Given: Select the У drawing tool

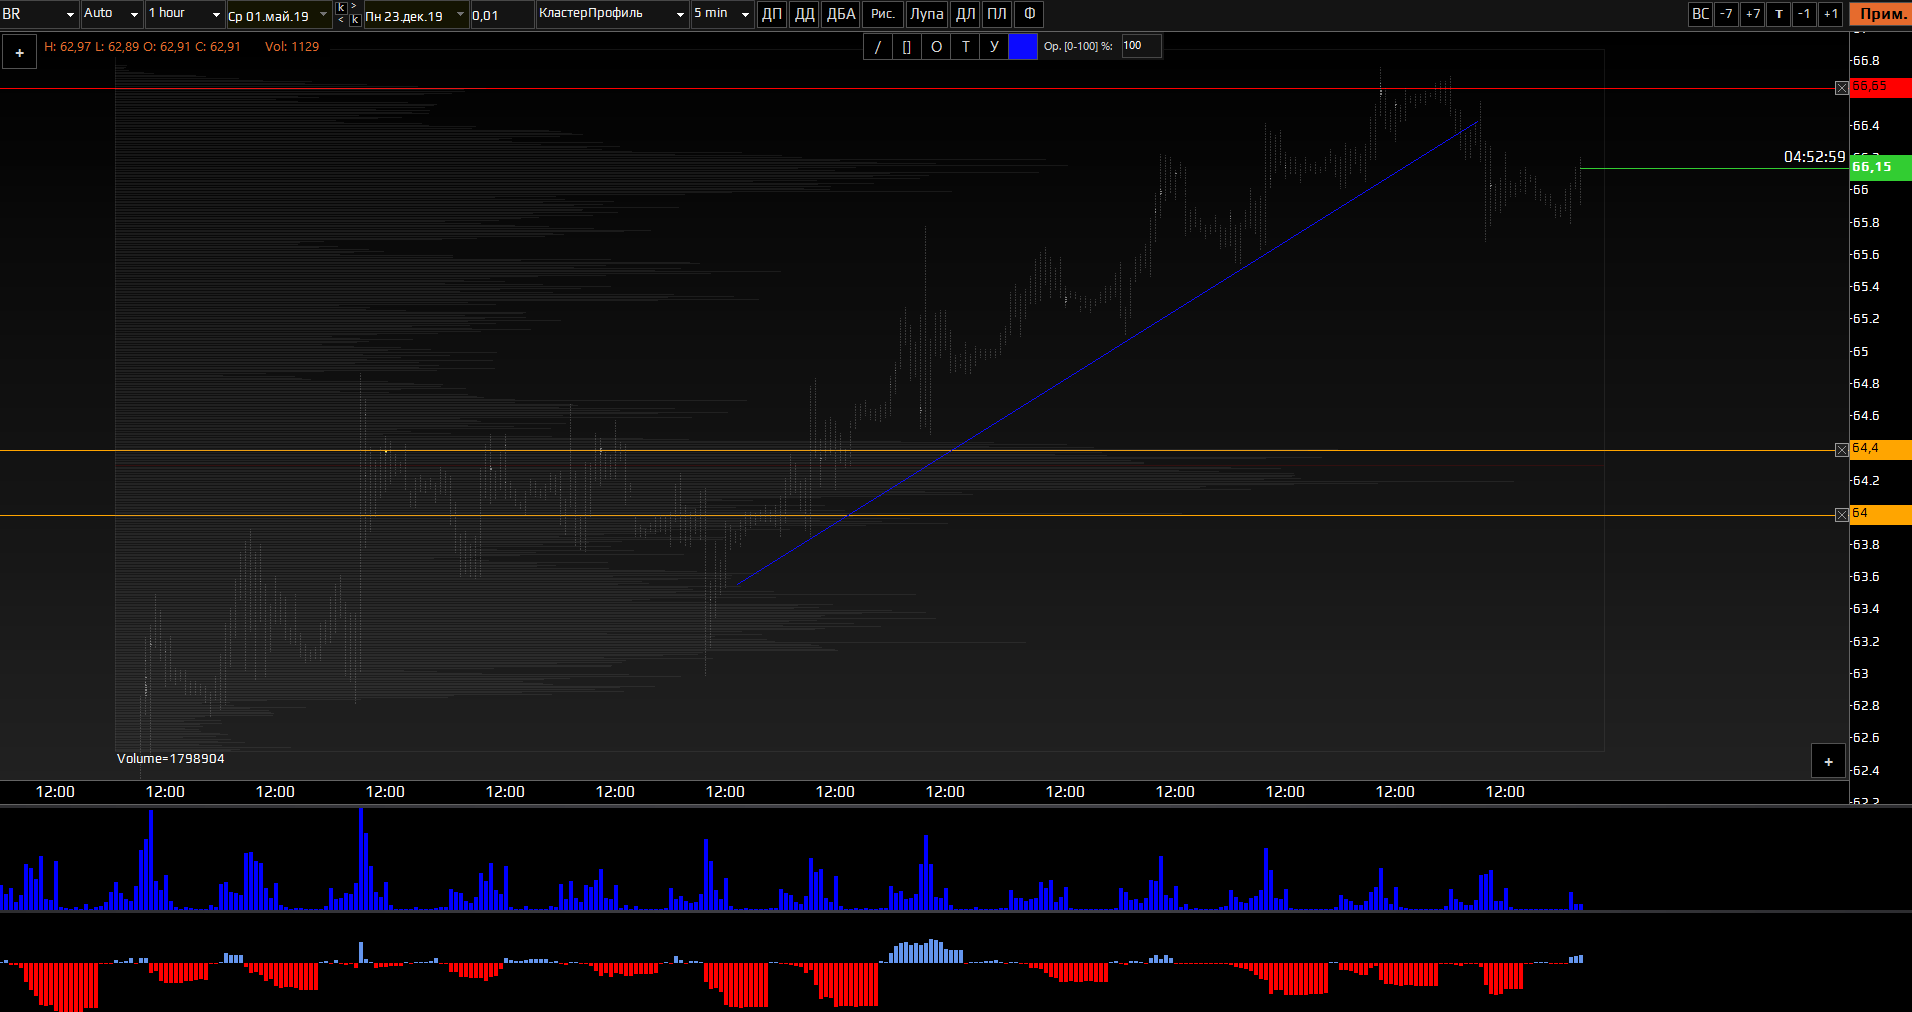Looking at the screenshot, I should click(x=994, y=46).
